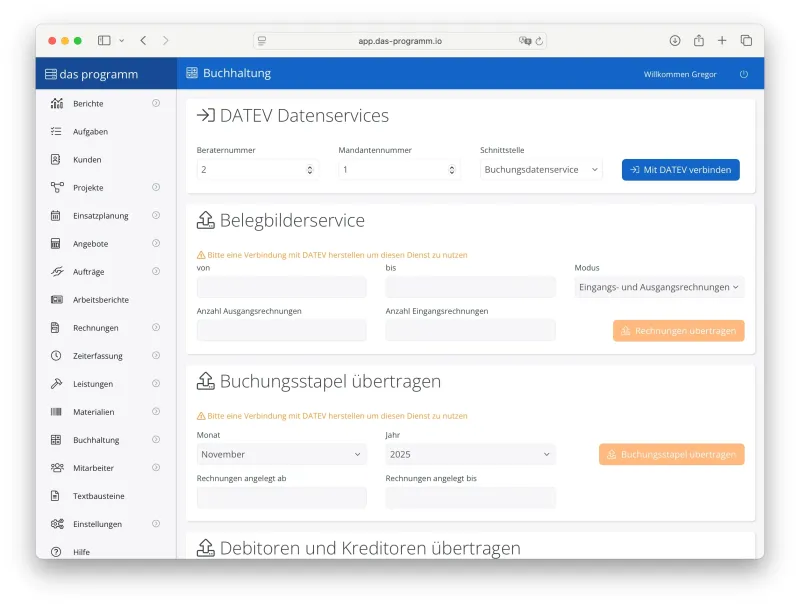Go to Mitarbeiter in the sidebar
This screenshot has width=800, height=606.
pos(93,468)
